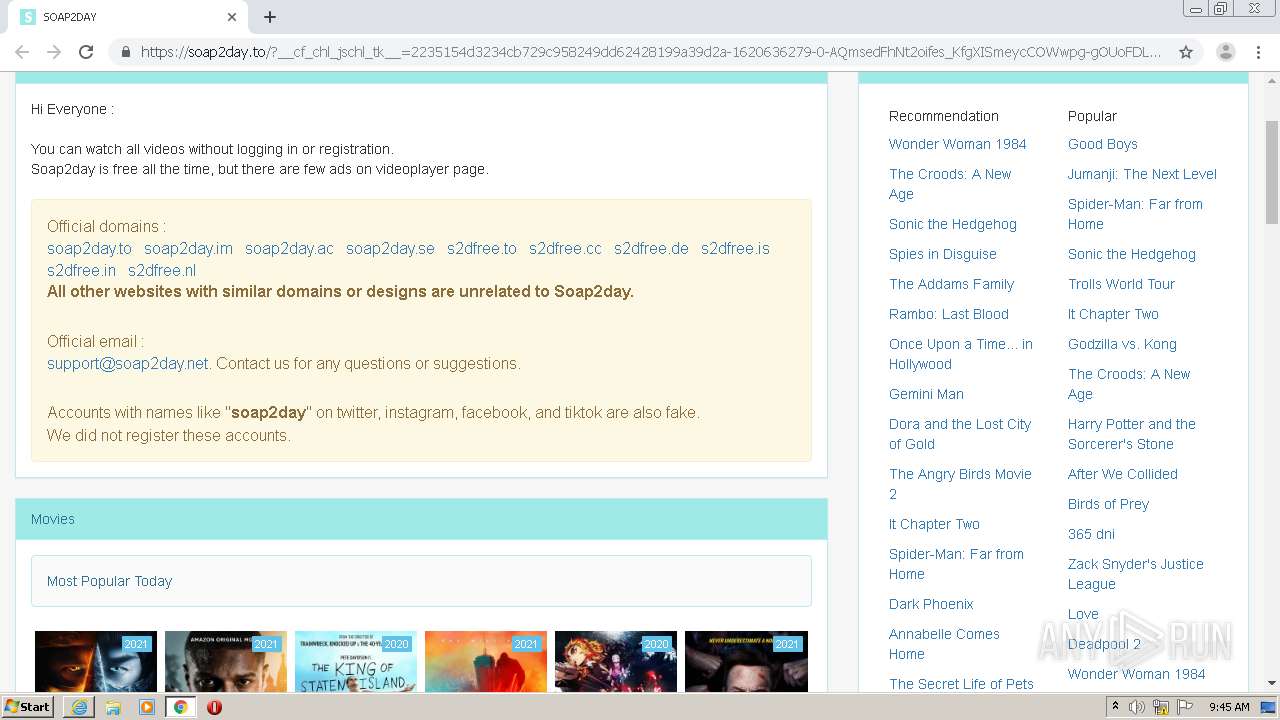Open the soap2day.im domain link
The image size is (1280, 720).
click(x=188, y=248)
